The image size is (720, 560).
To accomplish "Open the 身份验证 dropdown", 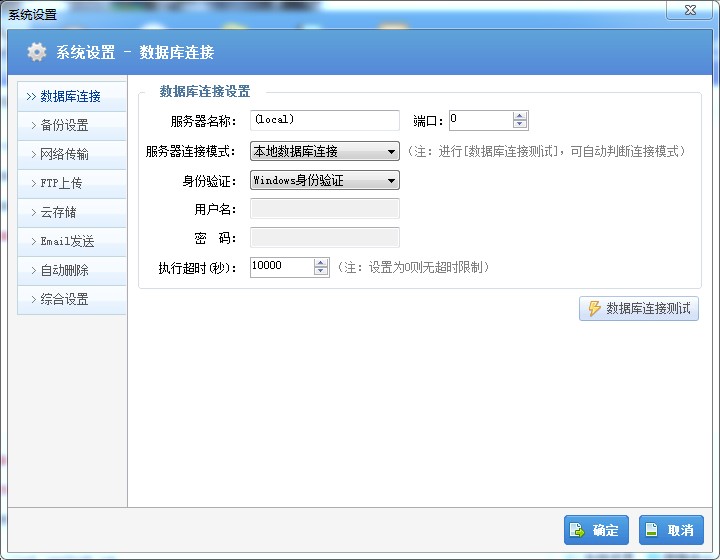I will click(325, 180).
